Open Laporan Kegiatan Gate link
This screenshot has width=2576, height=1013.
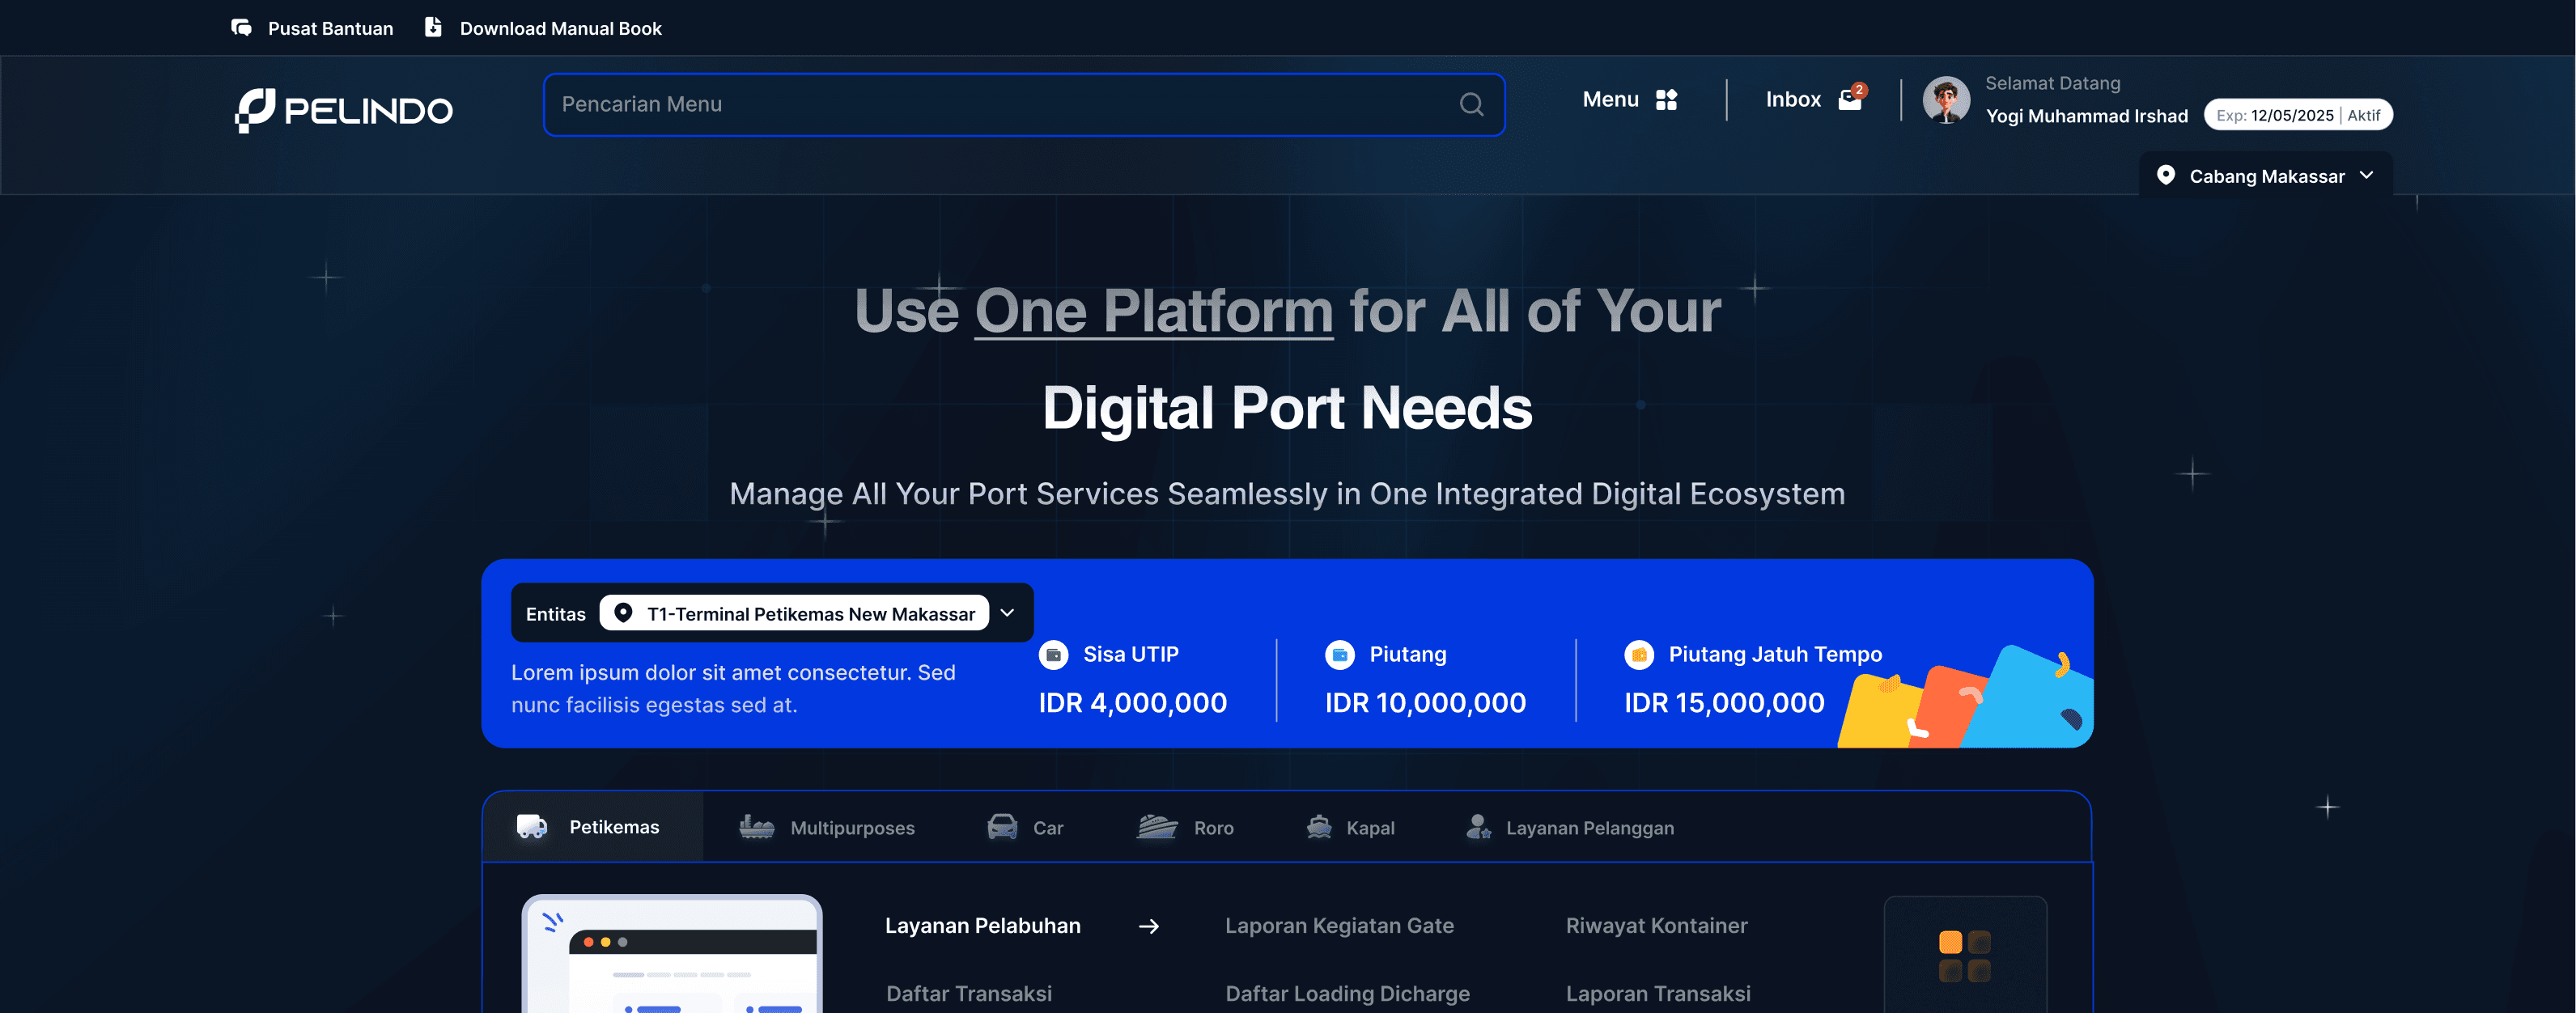pos(1339,926)
